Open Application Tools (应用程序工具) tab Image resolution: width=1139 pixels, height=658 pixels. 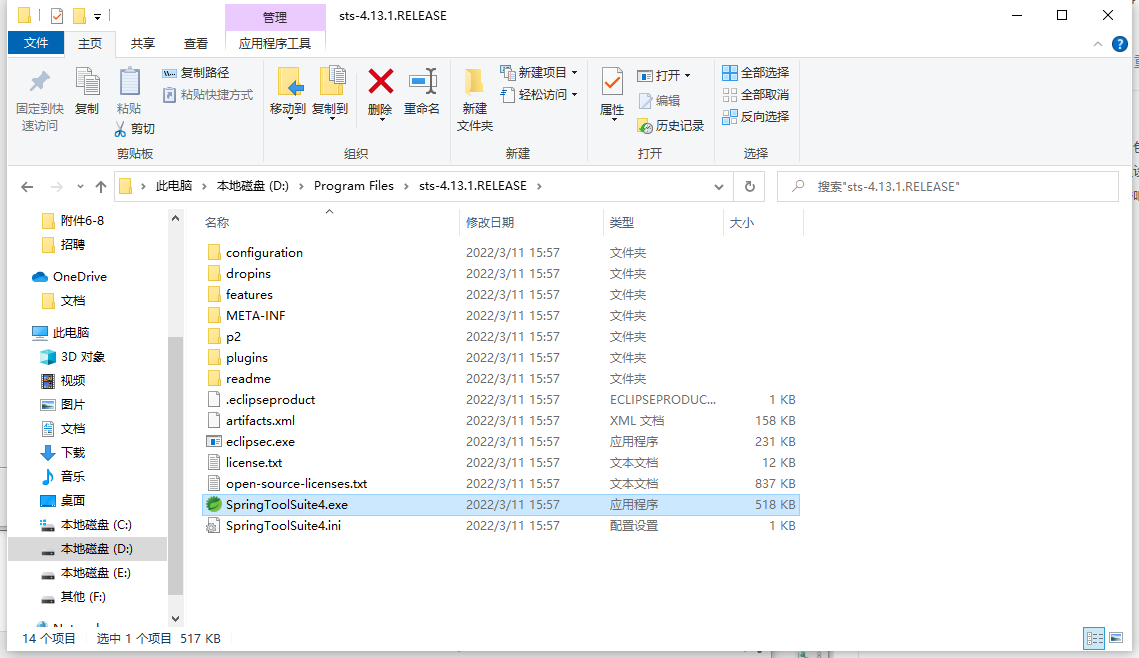[275, 44]
